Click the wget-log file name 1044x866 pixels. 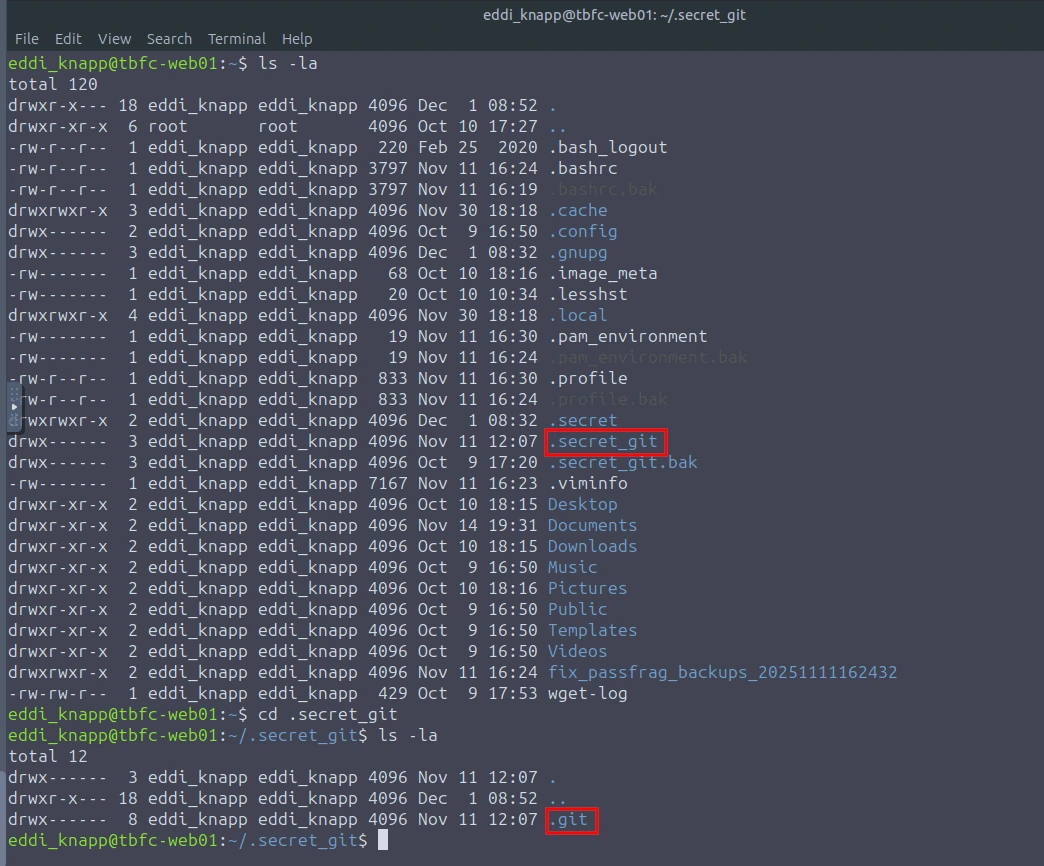click(588, 693)
